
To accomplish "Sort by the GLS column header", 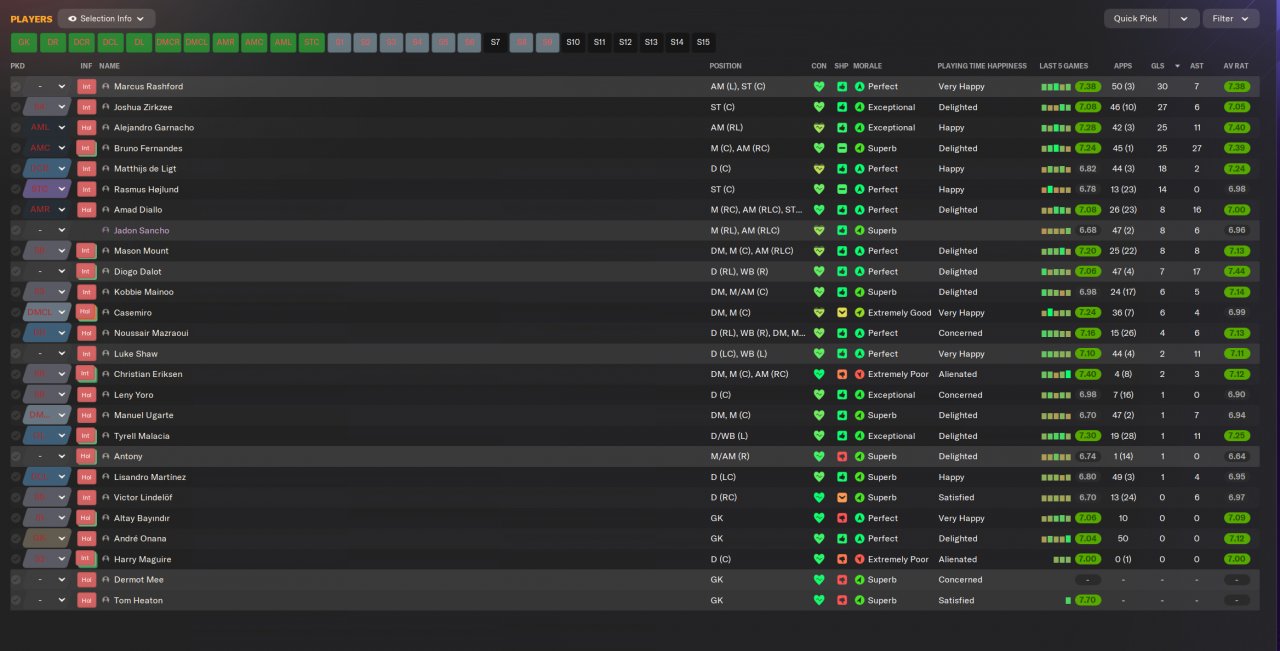I will click(x=1158, y=66).
